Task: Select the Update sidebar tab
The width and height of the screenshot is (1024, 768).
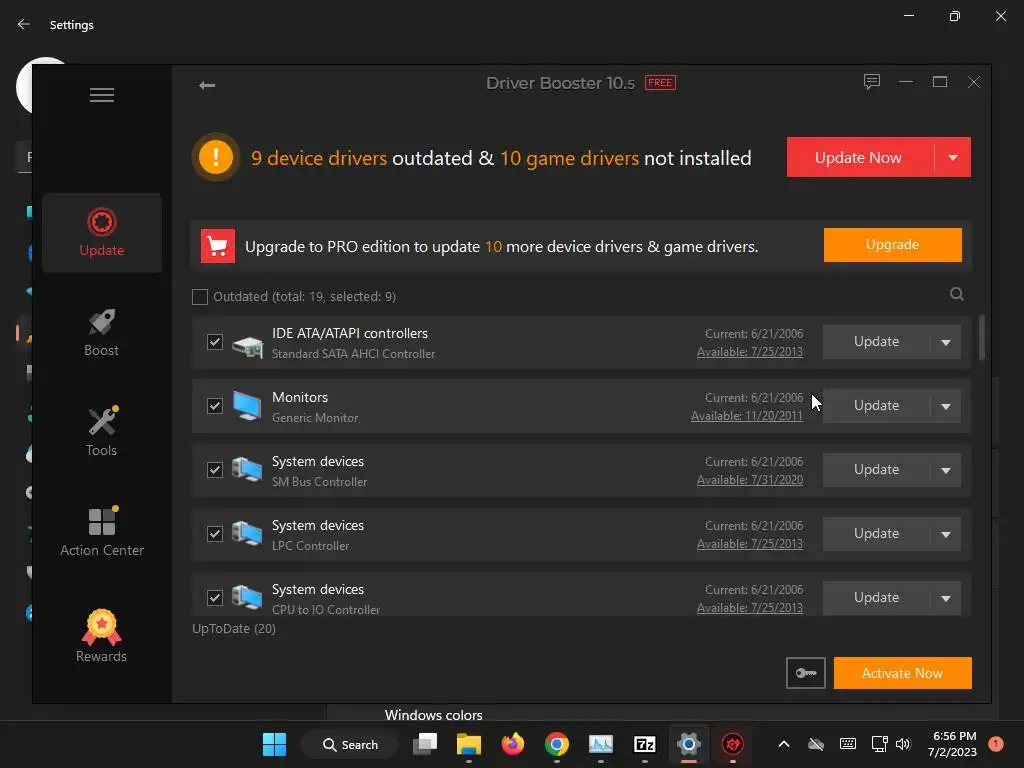Action: 102,232
